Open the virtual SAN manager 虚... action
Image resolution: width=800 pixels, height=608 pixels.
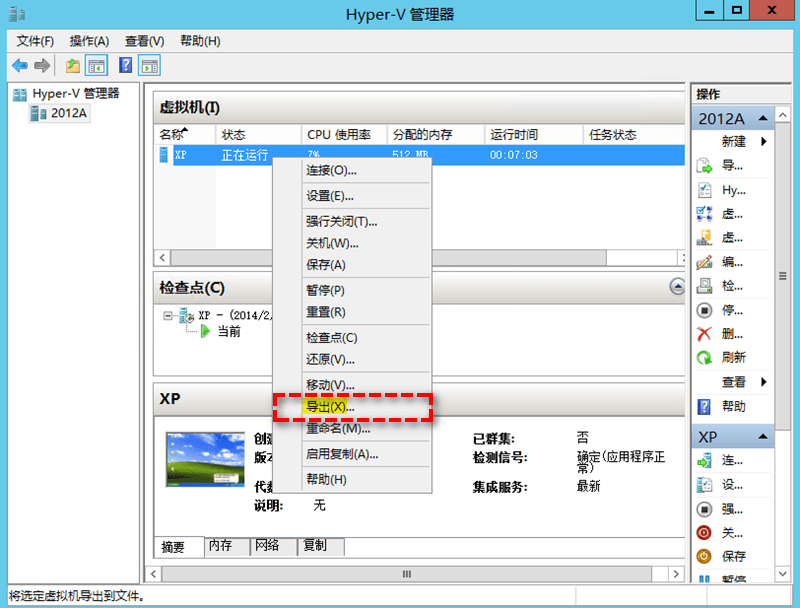732,238
